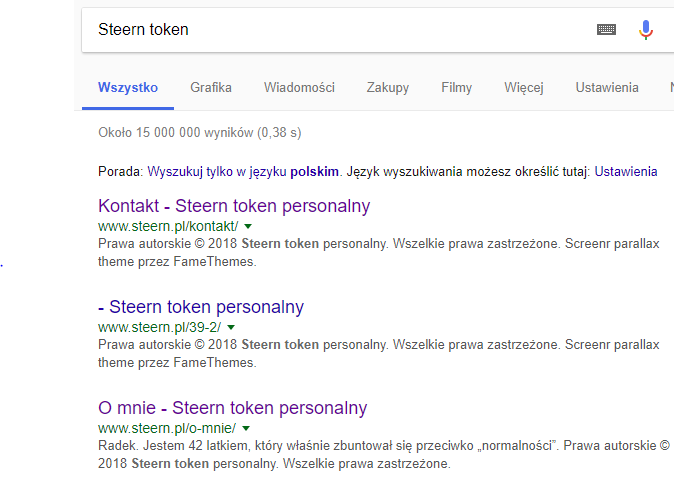Click inside the Steern token search field
This screenshot has width=674, height=495.
coord(335,30)
